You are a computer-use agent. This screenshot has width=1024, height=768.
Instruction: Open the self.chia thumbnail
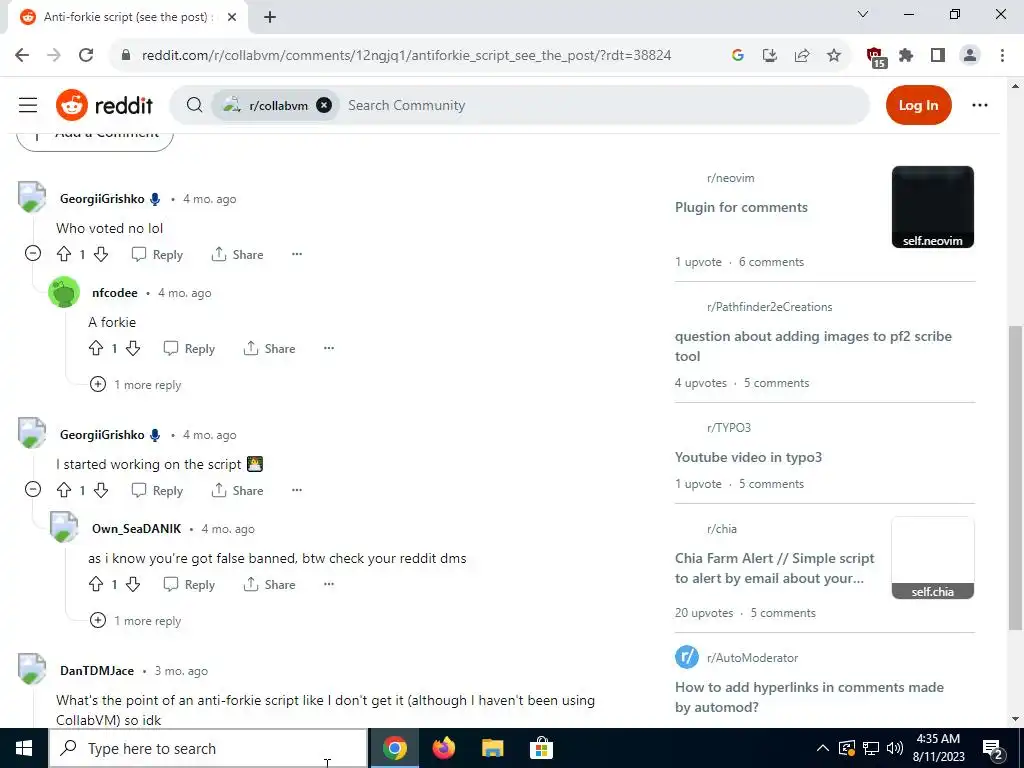coord(933,558)
